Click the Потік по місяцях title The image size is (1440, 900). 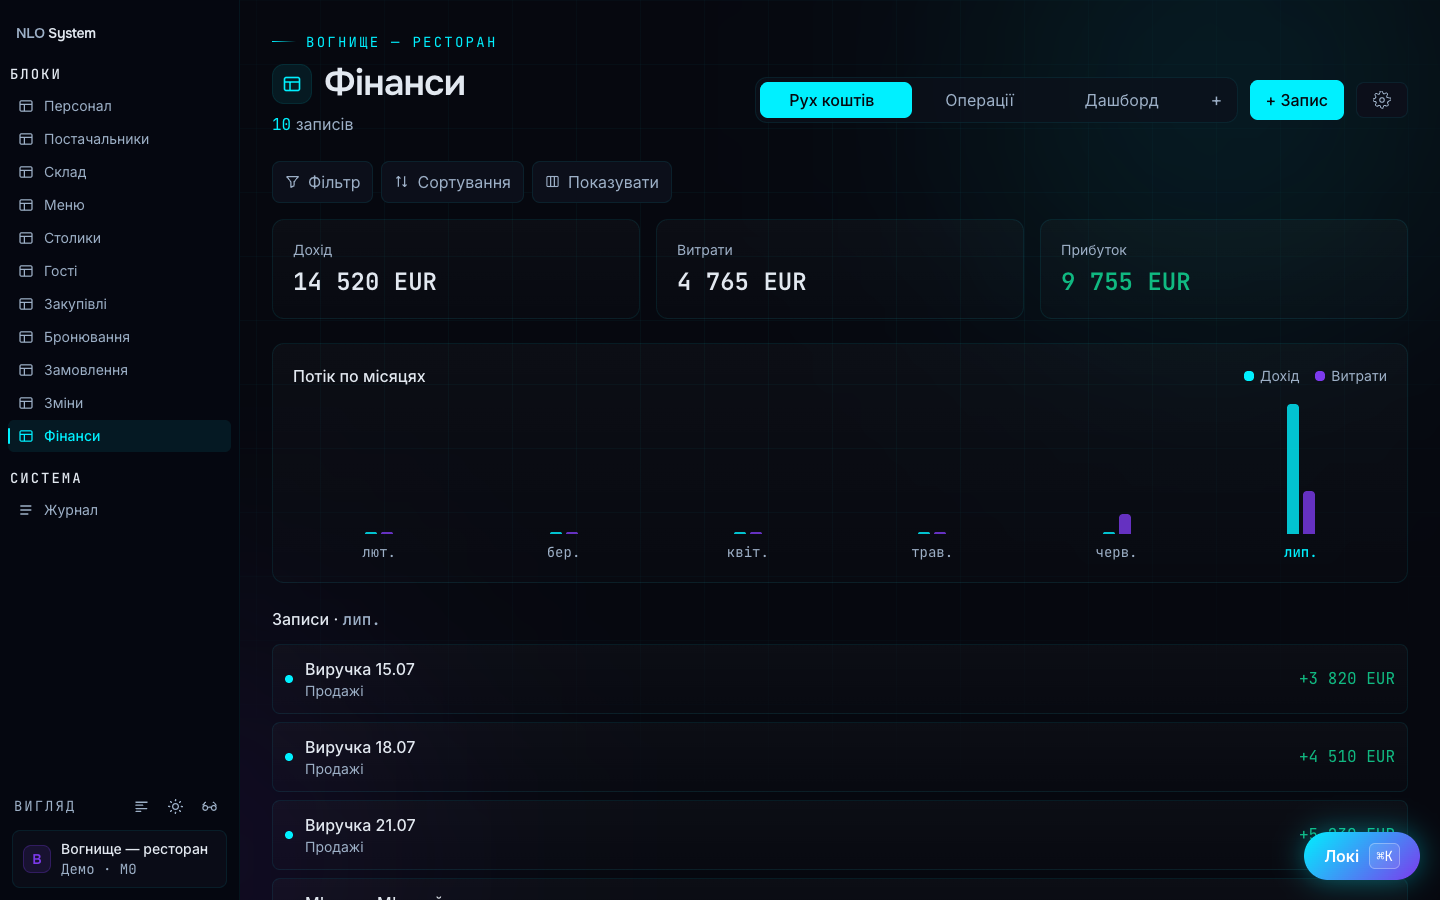[359, 376]
